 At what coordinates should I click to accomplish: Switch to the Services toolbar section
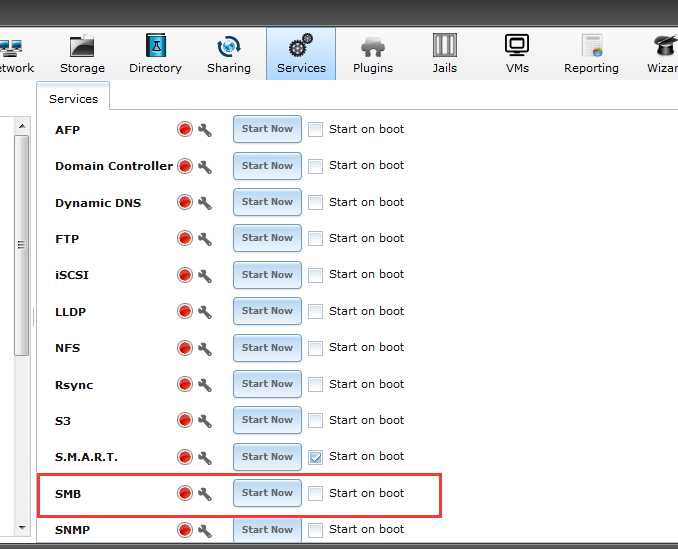(301, 54)
